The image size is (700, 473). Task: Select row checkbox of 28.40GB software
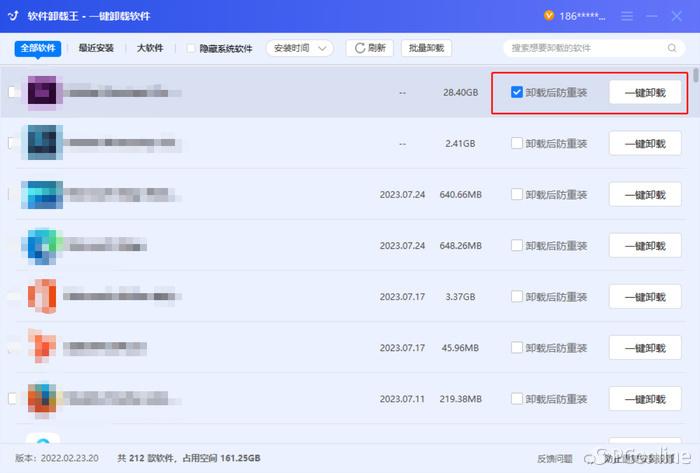pos(14,92)
